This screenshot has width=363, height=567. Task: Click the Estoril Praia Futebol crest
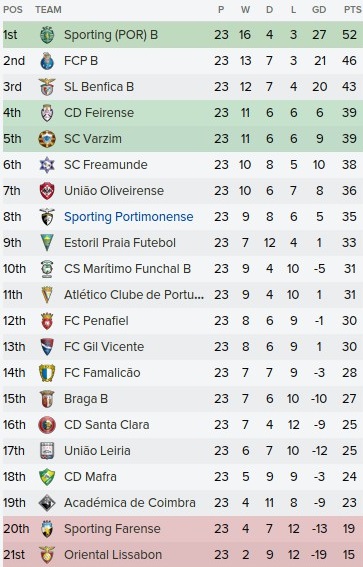click(x=47, y=243)
